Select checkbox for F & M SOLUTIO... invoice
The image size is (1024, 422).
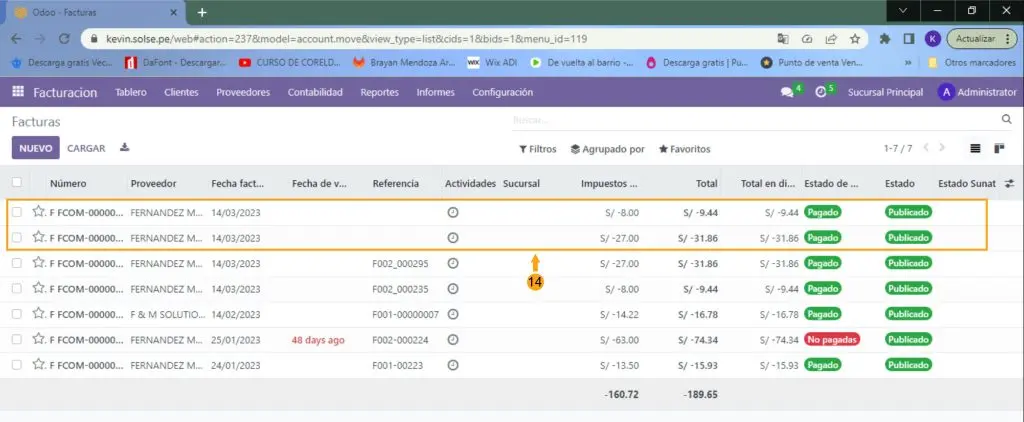[x=17, y=314]
